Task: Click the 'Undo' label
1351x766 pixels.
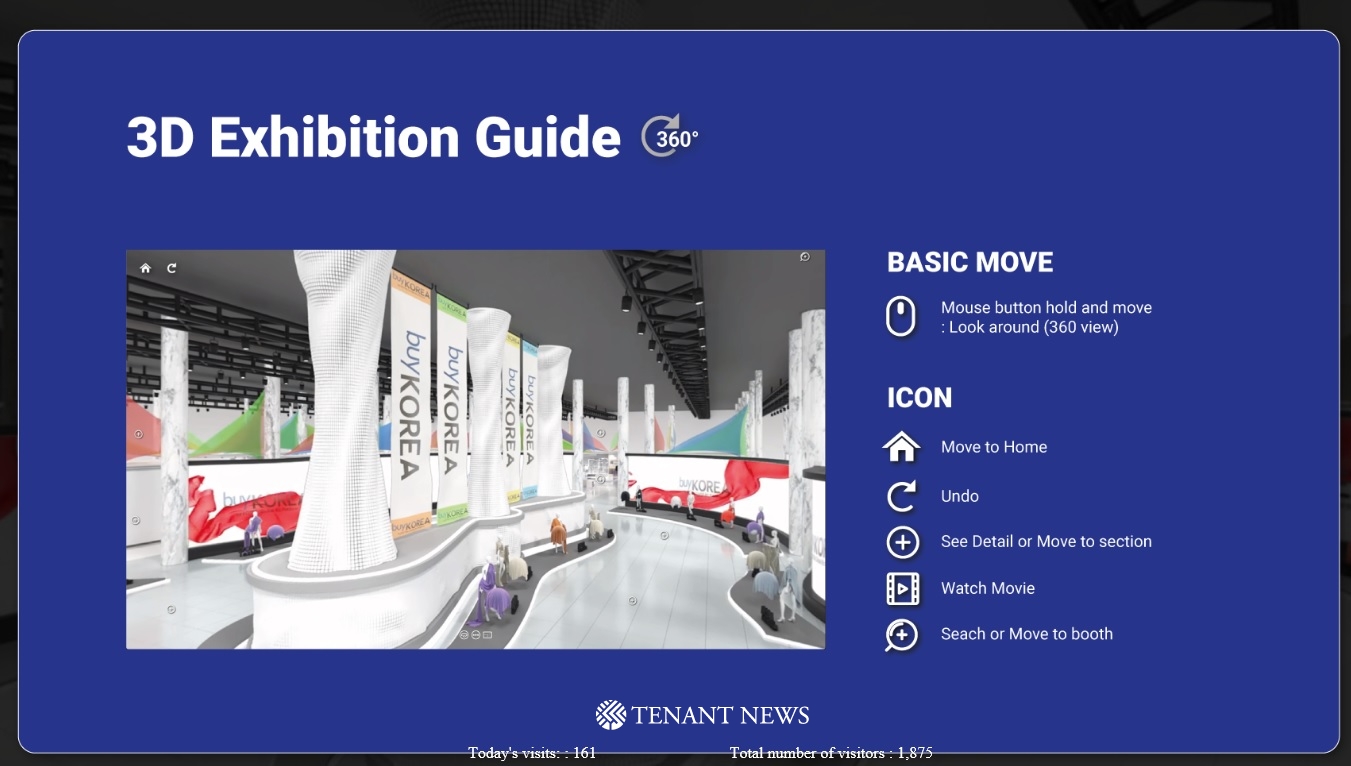Action: tap(960, 496)
